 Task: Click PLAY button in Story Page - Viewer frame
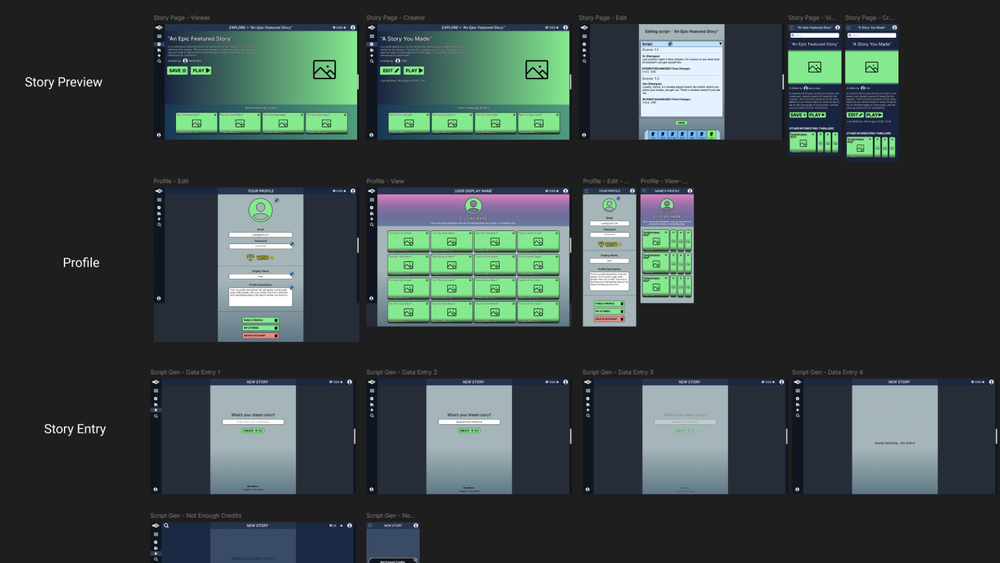tap(201, 70)
